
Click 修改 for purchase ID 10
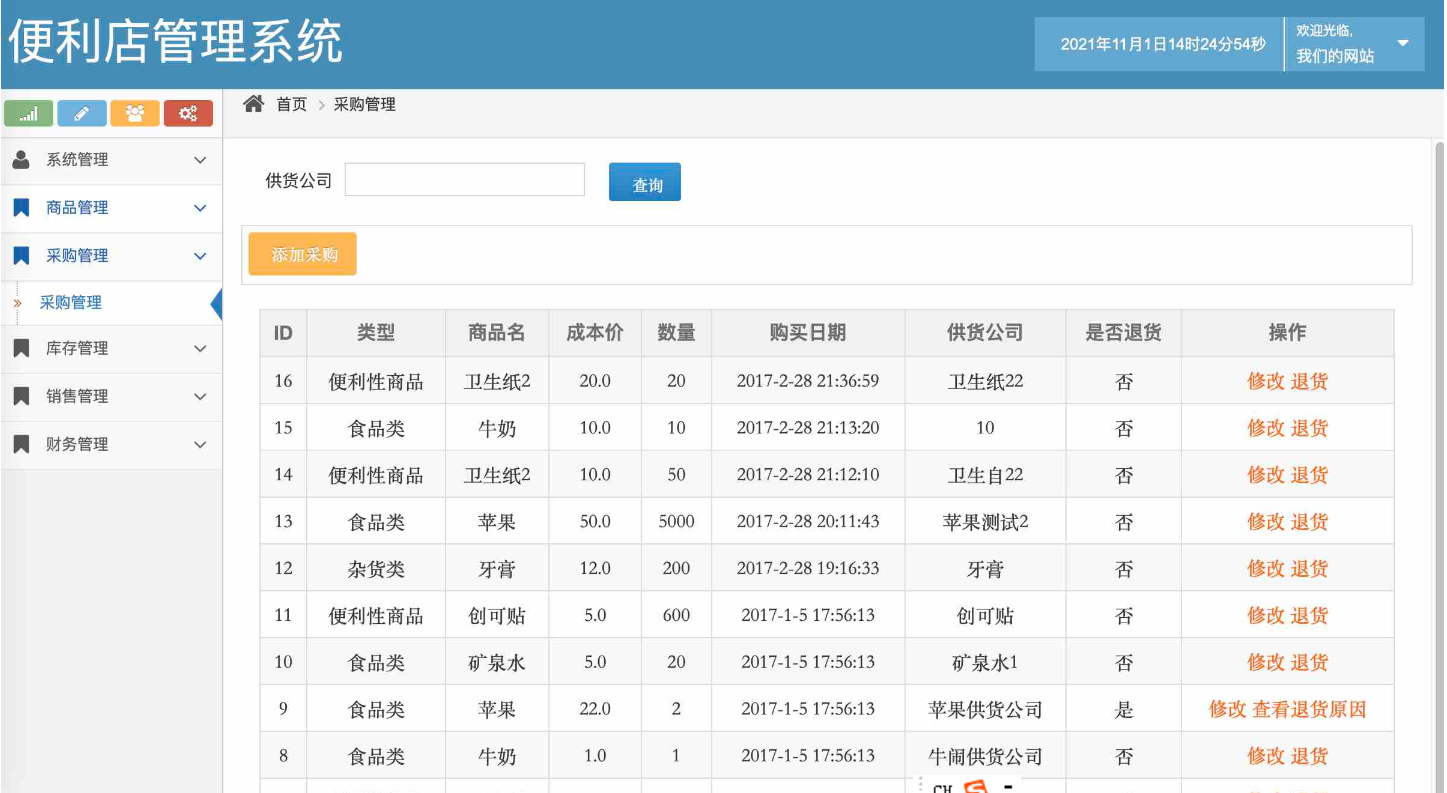tap(1265, 662)
